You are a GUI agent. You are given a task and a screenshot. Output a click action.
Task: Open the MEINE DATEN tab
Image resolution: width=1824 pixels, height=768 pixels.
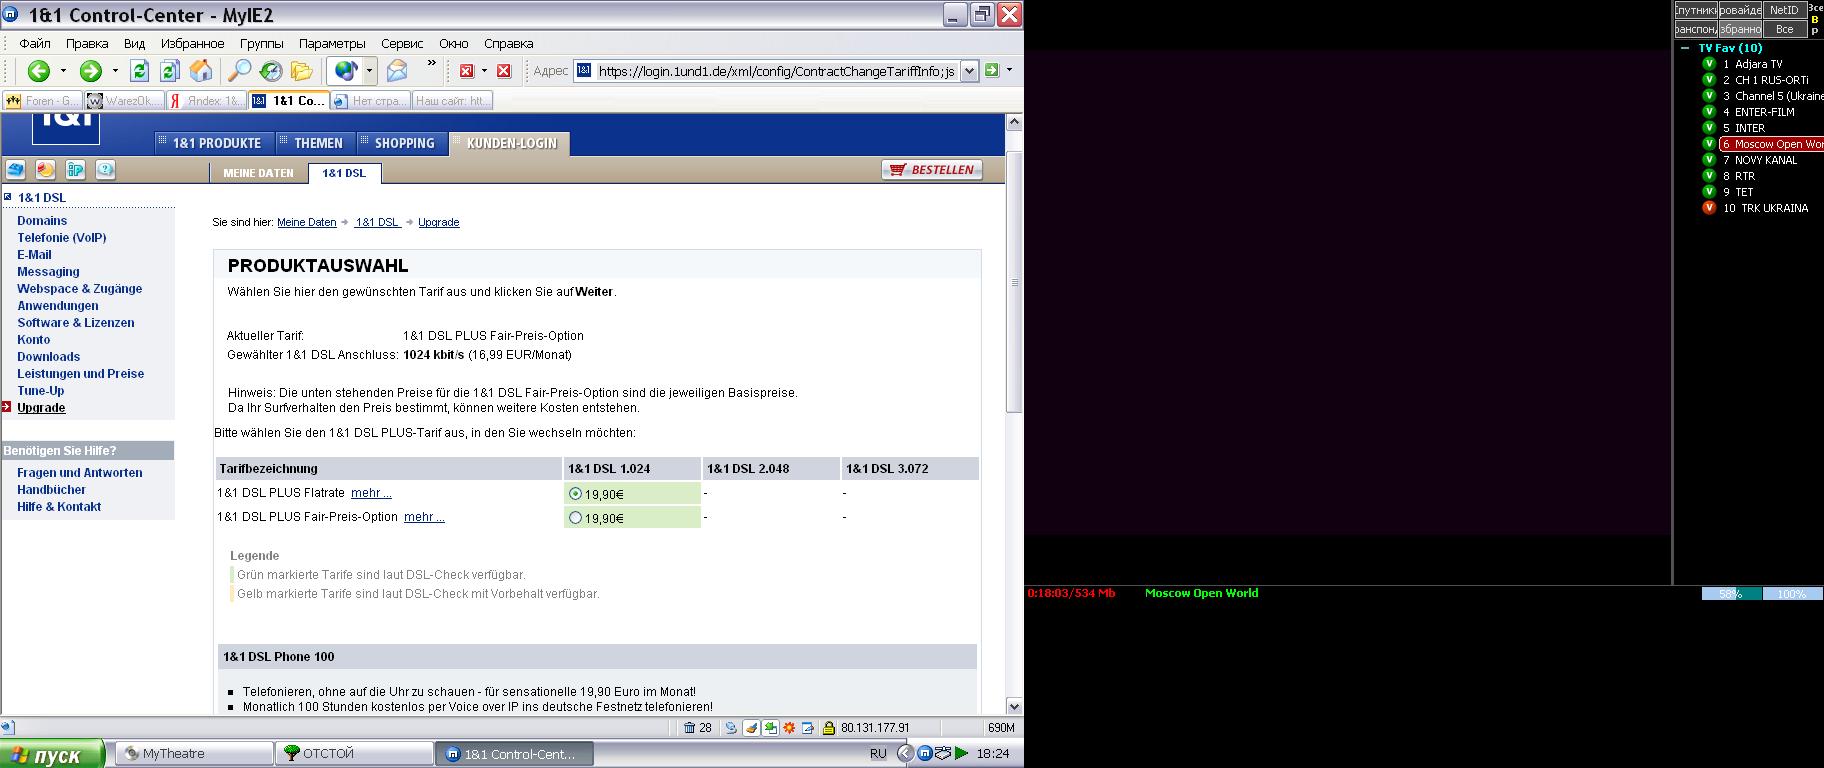pyautogui.click(x=259, y=173)
